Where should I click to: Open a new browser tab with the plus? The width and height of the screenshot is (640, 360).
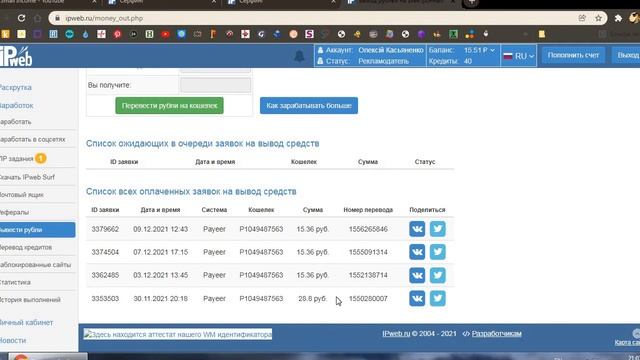[x=471, y=2]
